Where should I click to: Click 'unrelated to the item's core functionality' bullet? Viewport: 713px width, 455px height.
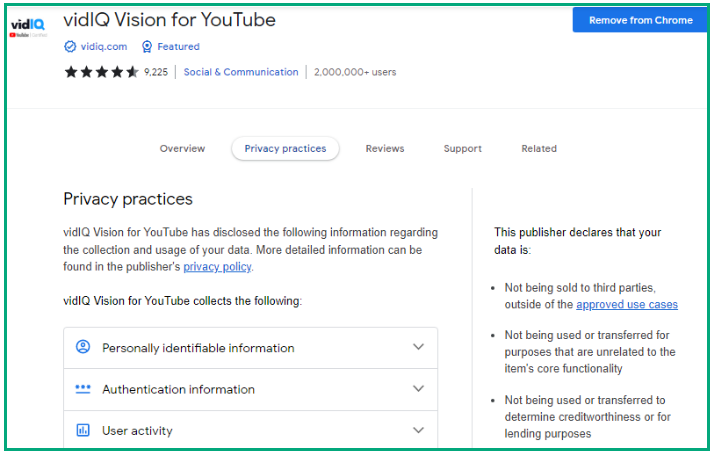coord(590,352)
